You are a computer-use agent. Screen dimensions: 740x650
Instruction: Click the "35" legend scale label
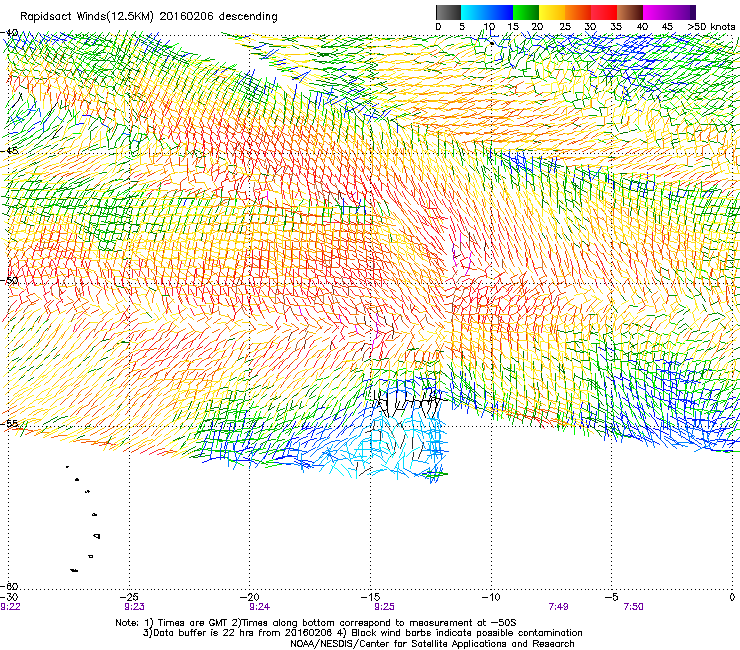616,27
